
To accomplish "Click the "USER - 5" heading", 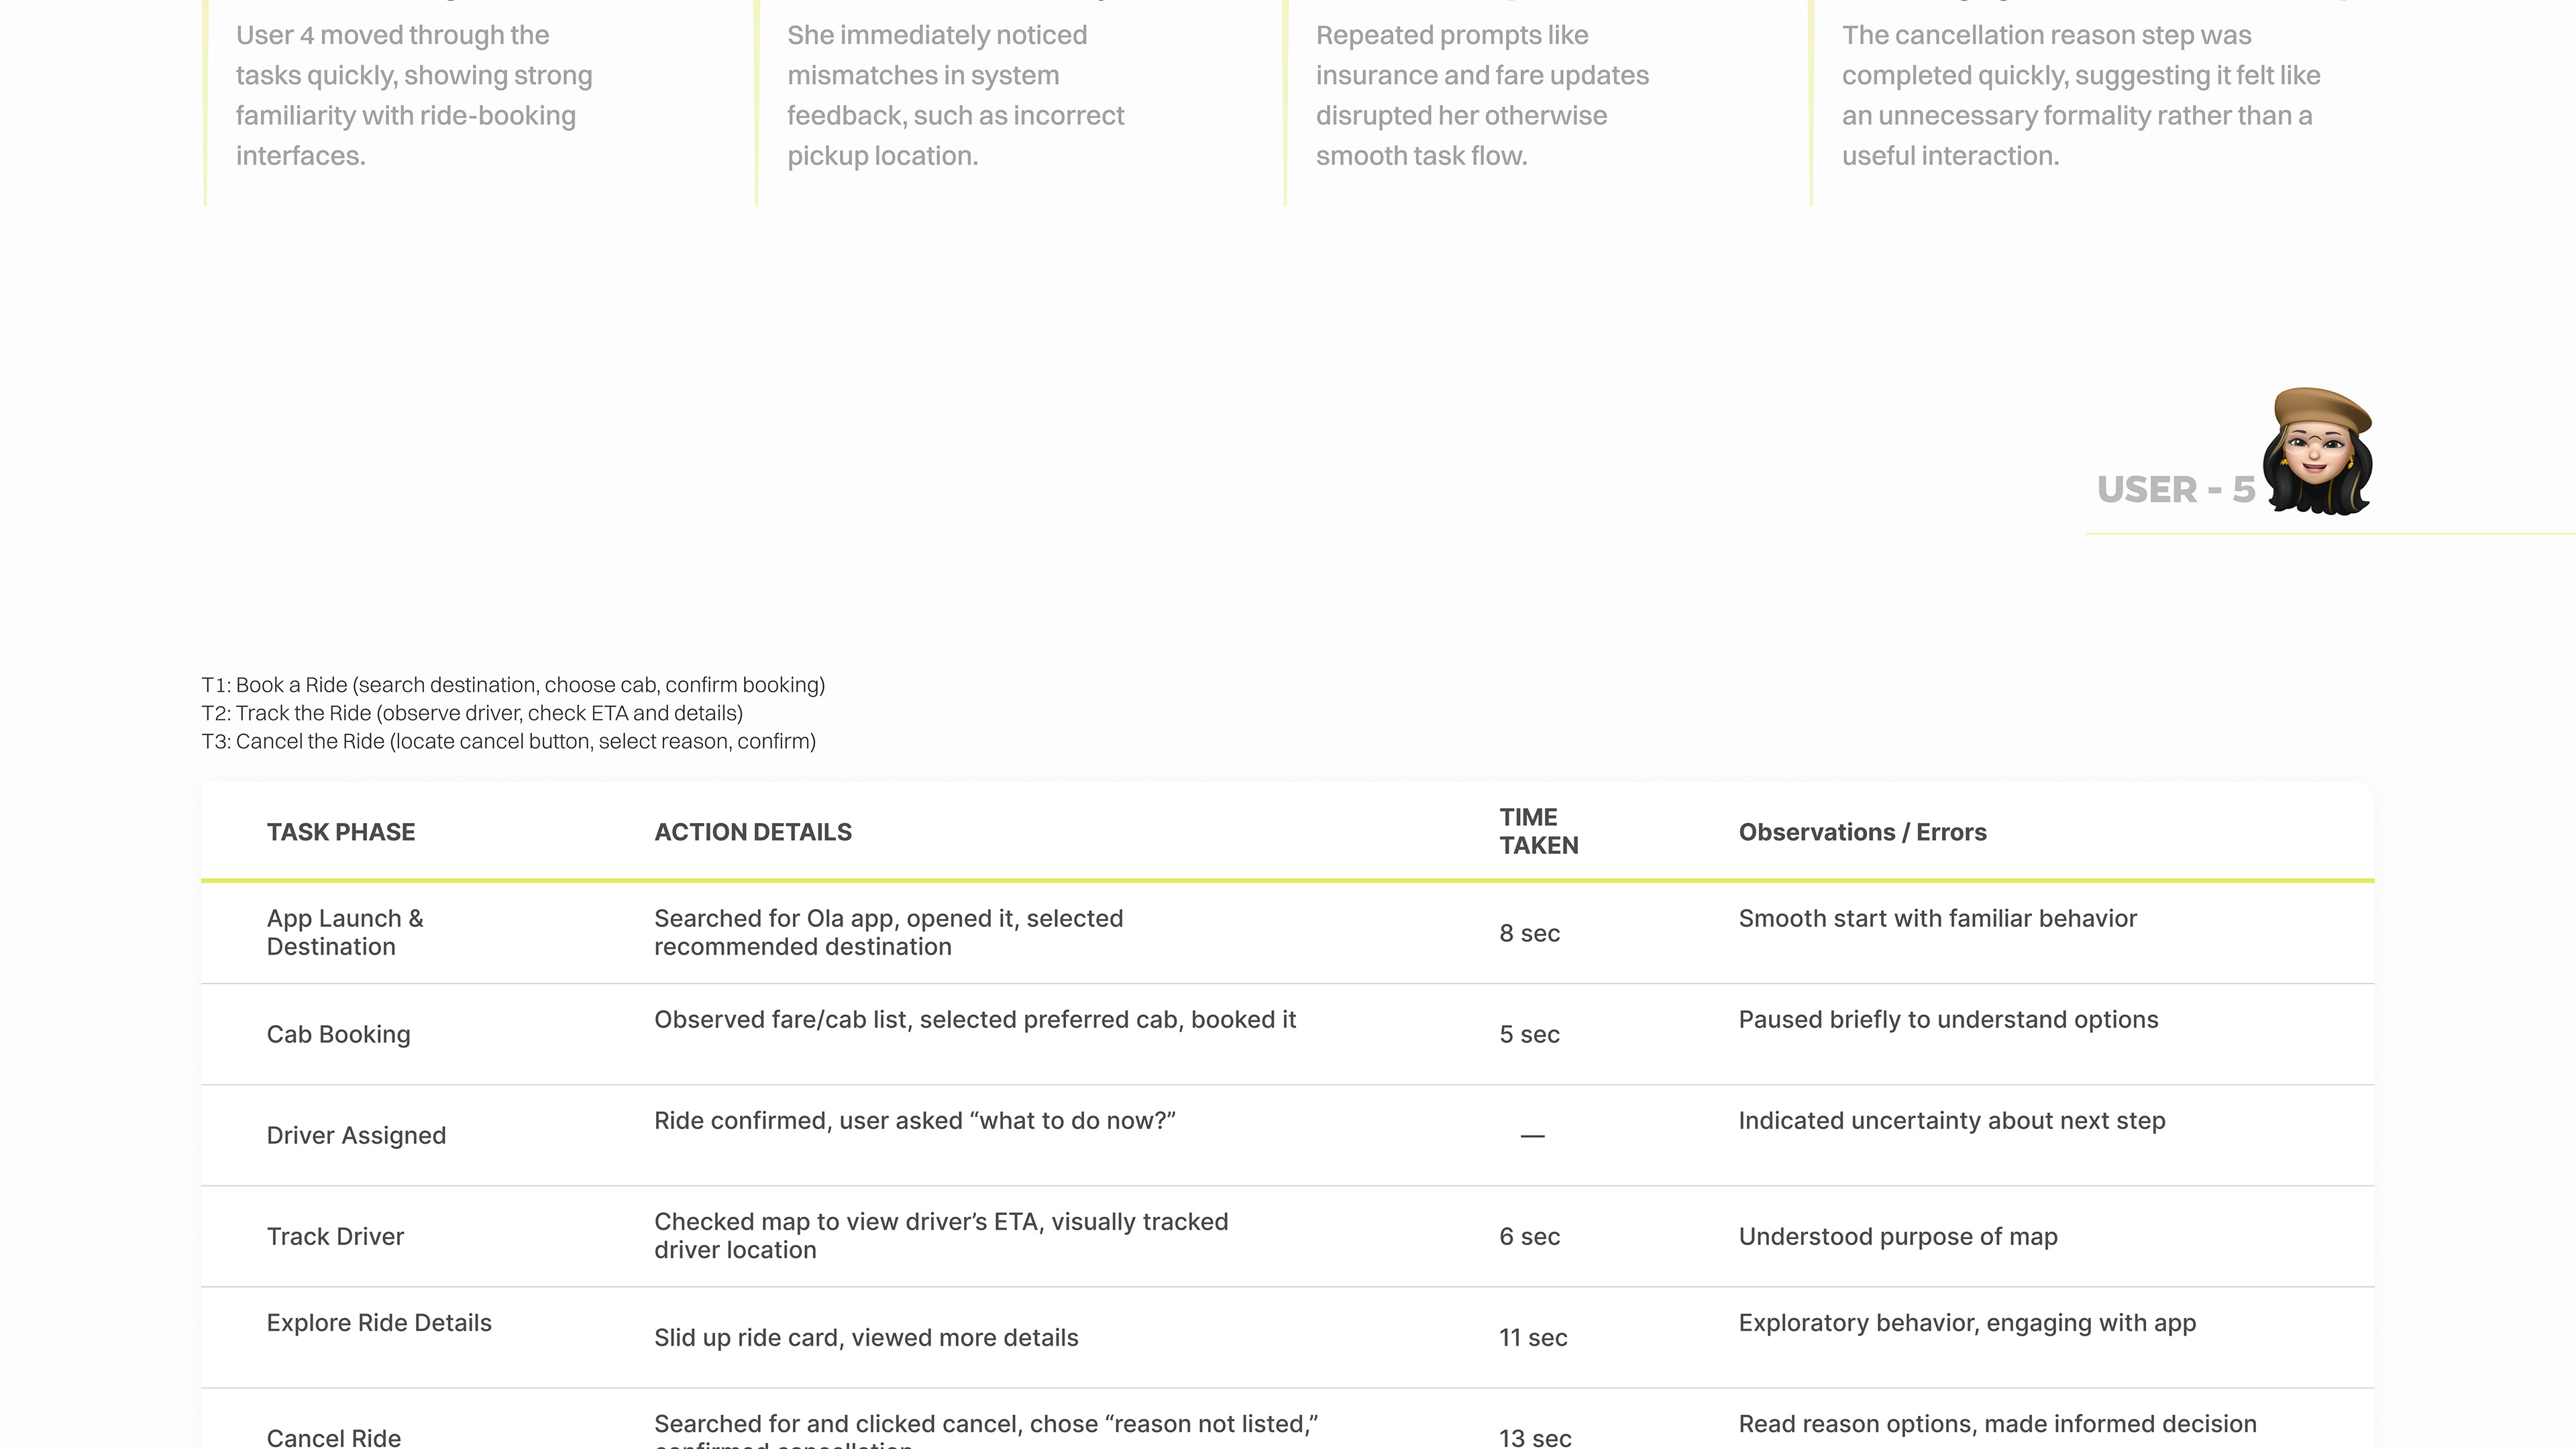I will tap(2176, 490).
